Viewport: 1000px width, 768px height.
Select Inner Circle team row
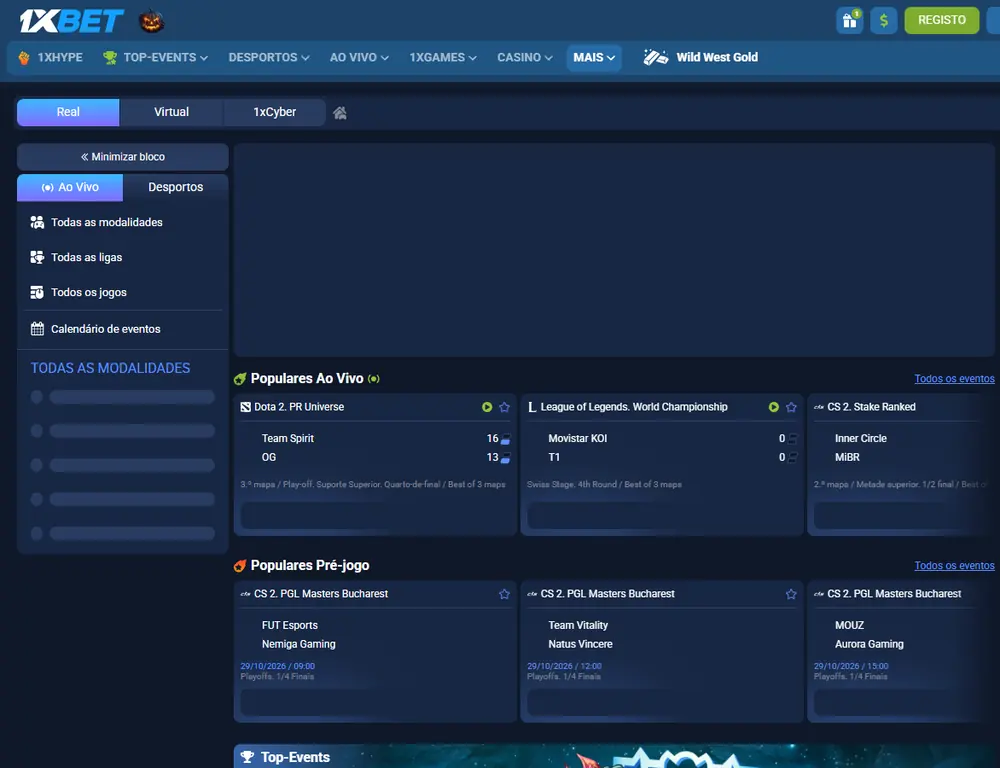pyautogui.click(x=860, y=438)
